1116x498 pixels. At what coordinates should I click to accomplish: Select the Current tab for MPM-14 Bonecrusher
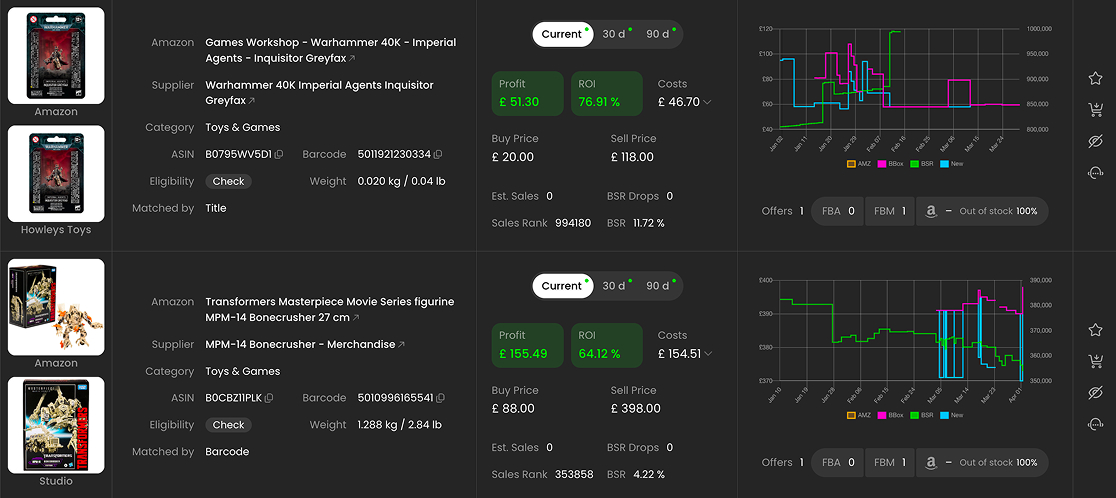[562, 286]
